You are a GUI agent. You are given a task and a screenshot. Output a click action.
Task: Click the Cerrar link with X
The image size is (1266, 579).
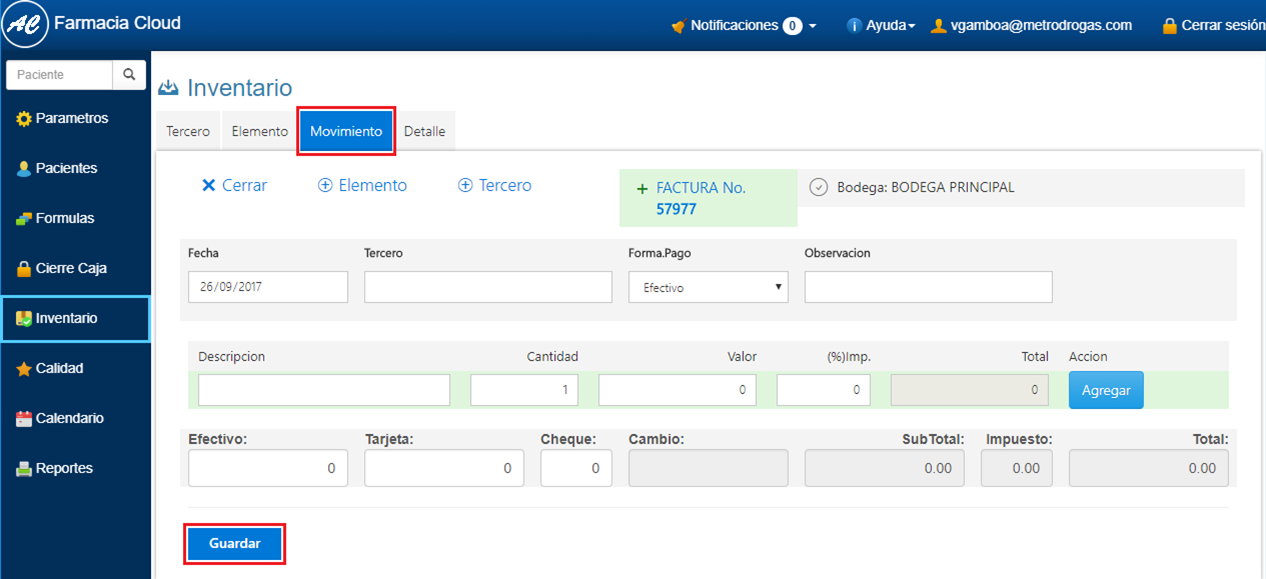click(234, 186)
